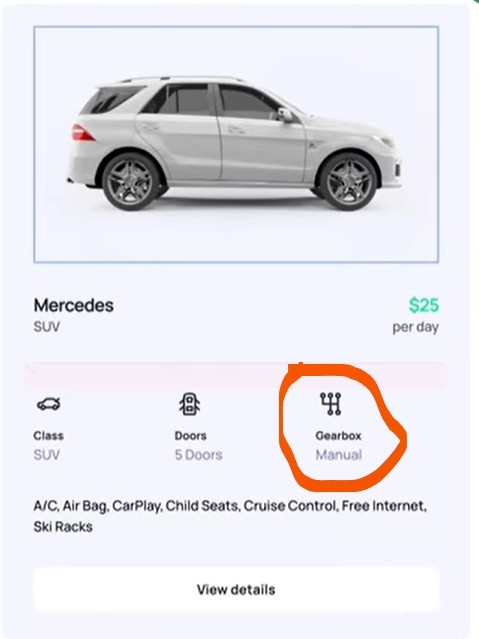Screen dimensions: 479x639
Task: Click the SUV class value under Class
Action: (46, 455)
